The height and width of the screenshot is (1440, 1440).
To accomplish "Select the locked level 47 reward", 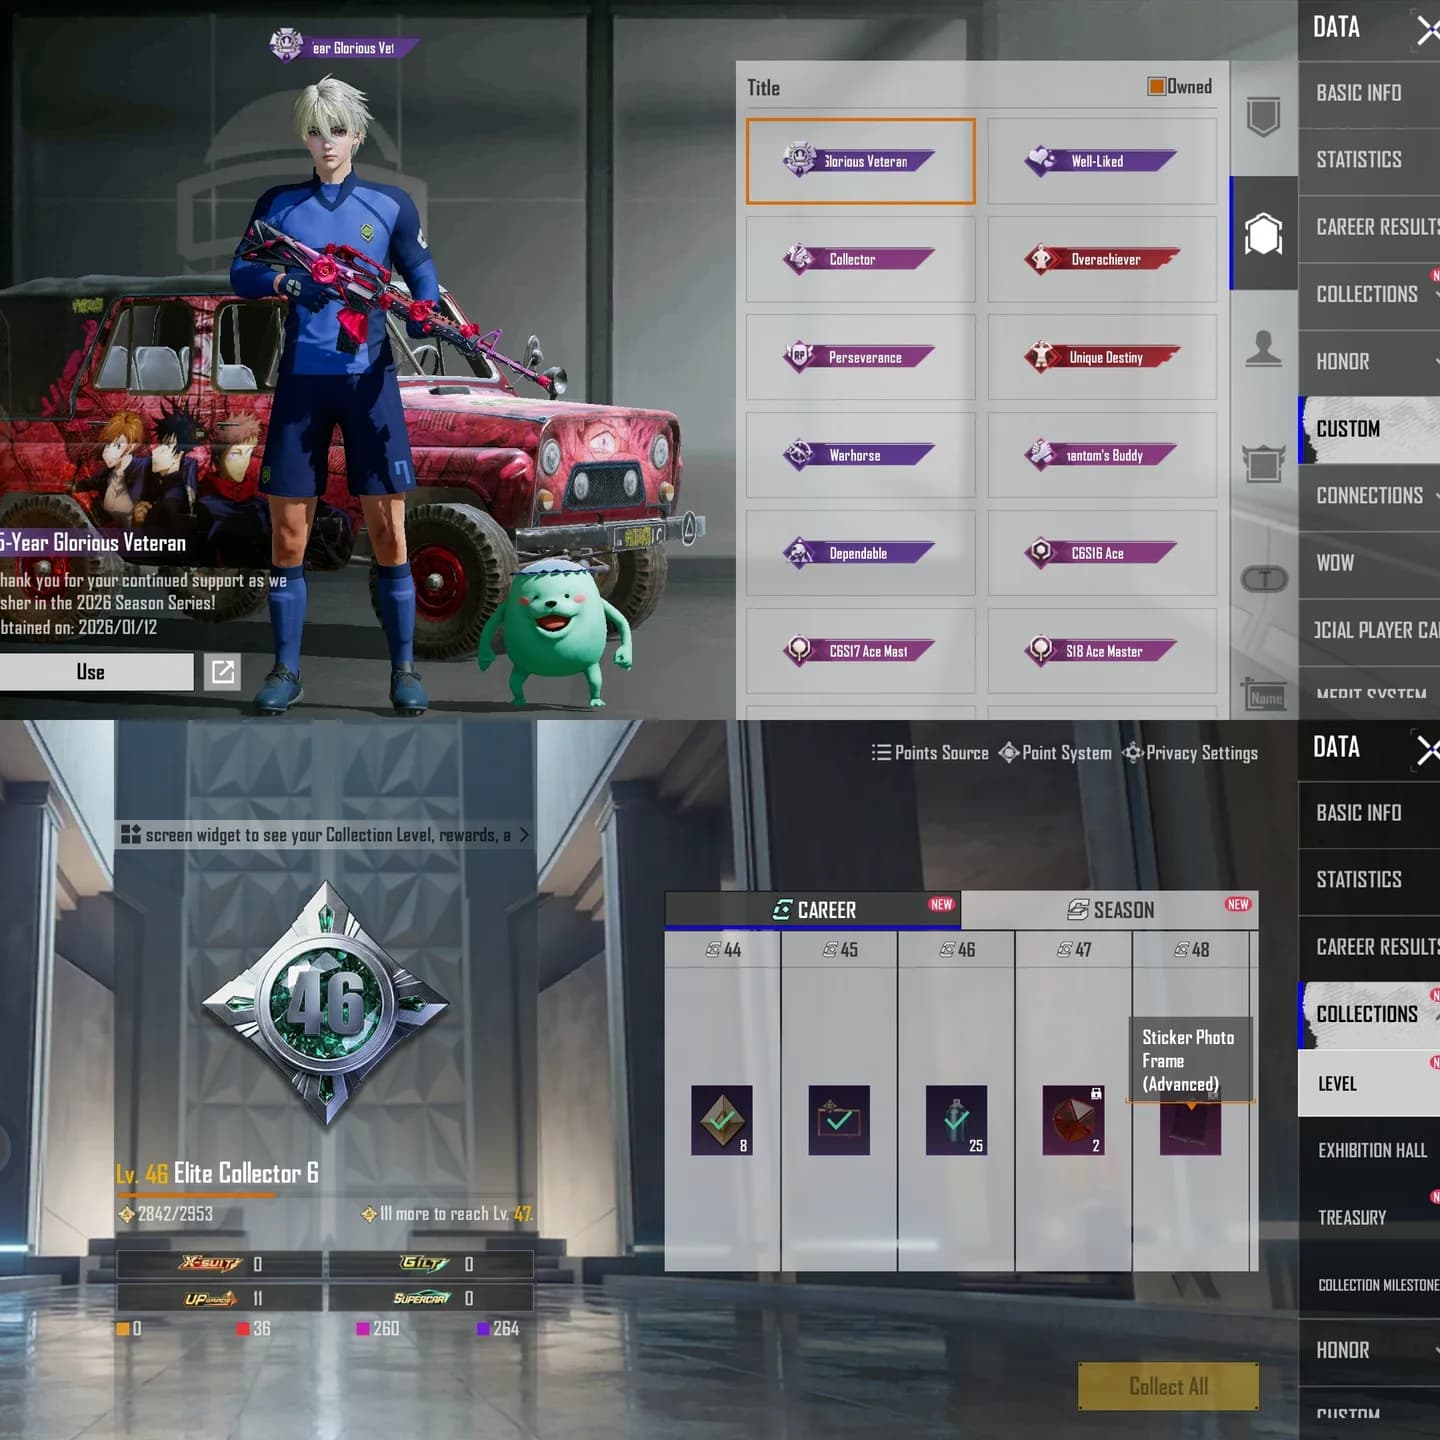I will 1072,1120.
